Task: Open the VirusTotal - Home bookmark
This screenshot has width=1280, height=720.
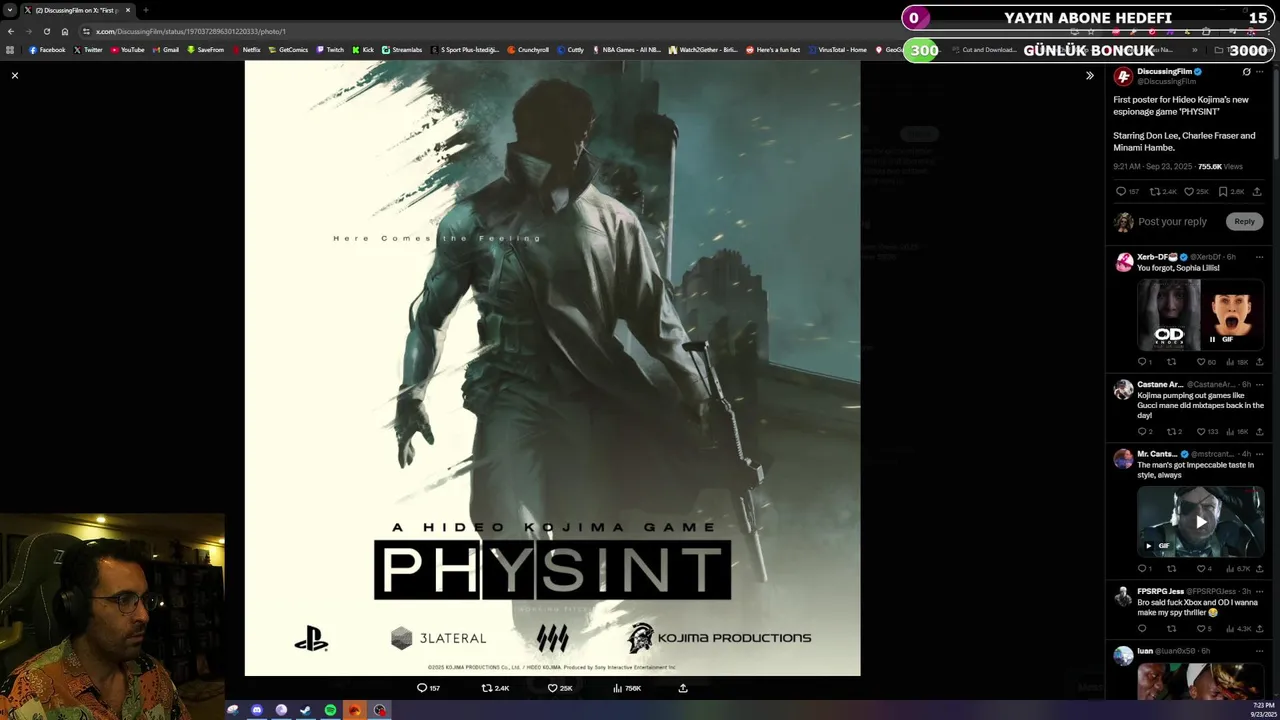Action: pos(837,49)
